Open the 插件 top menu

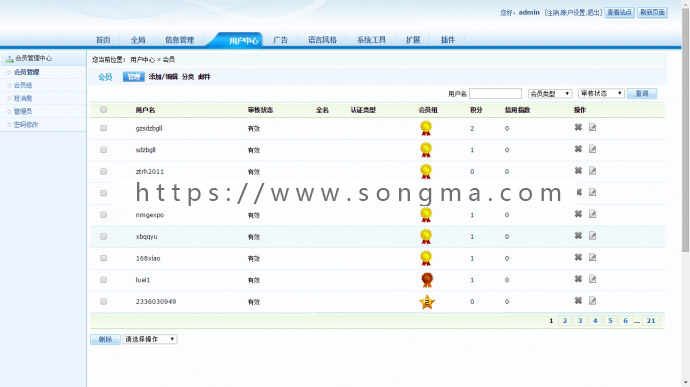point(448,40)
